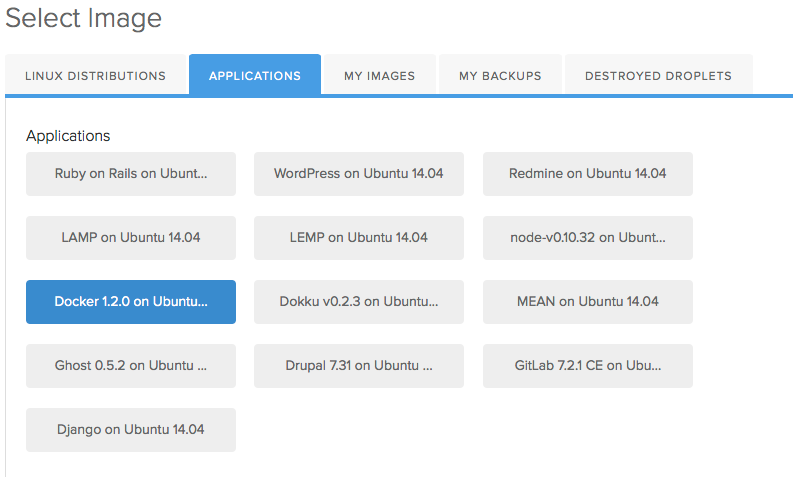Select GitLab 7.2.1 CE image

pyautogui.click(x=588, y=366)
